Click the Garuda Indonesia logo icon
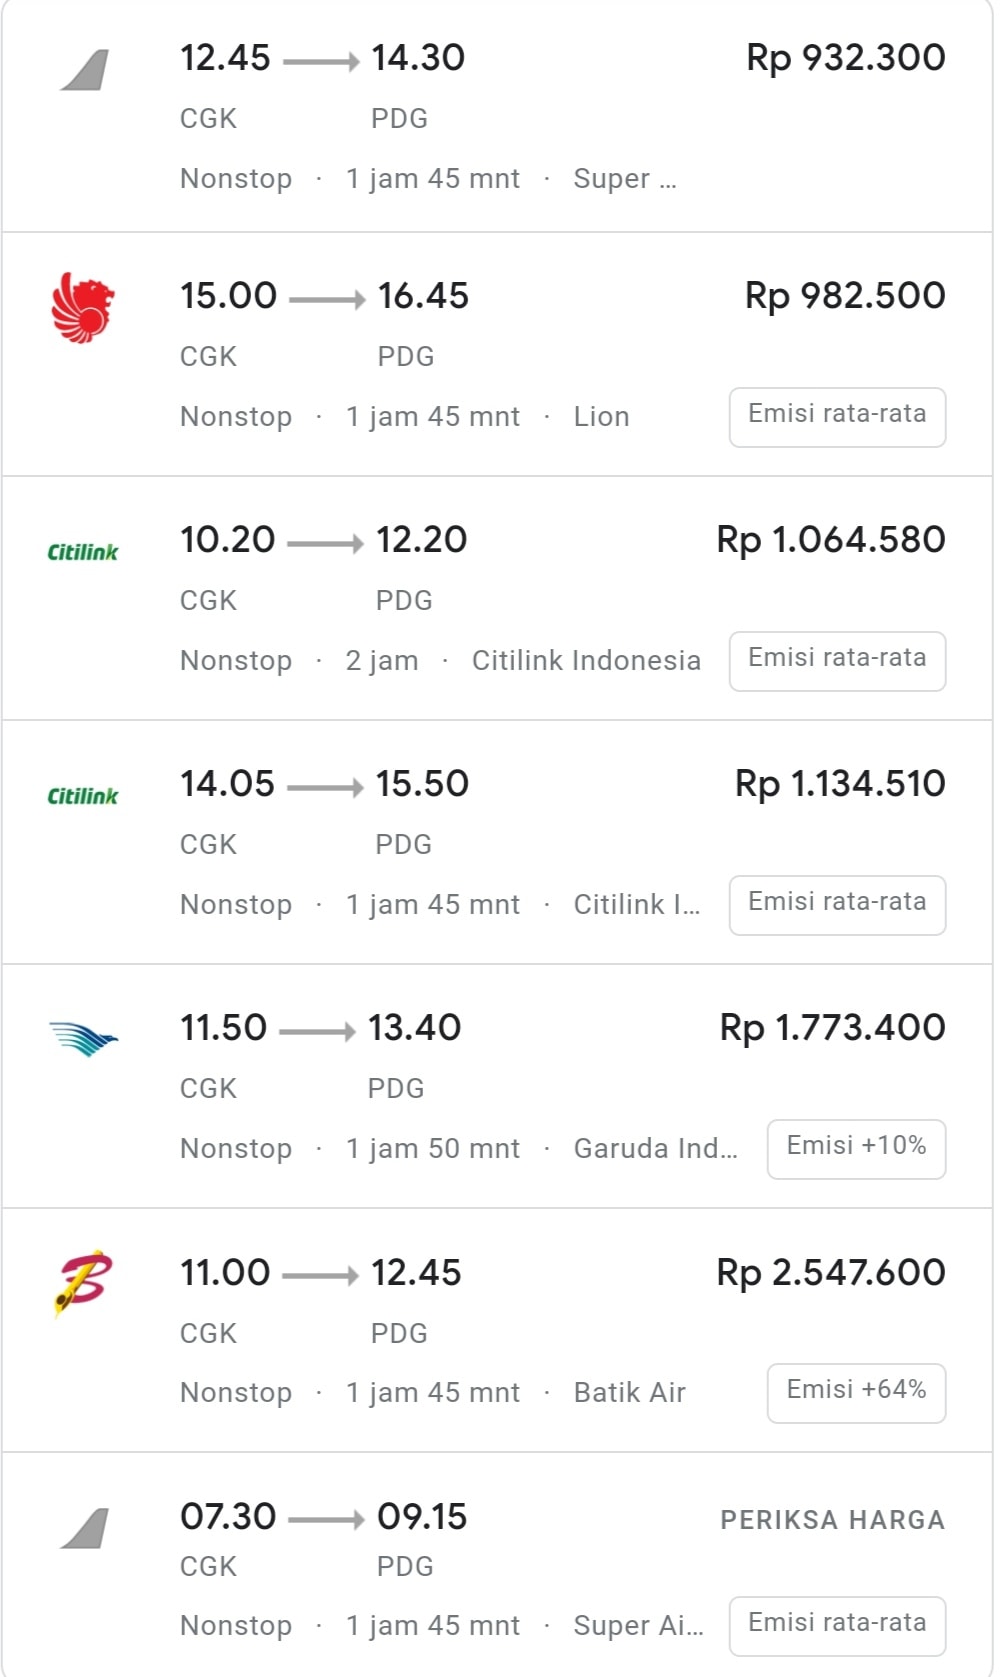Viewport: 1000px width, 1677px height. pyautogui.click(x=83, y=1038)
